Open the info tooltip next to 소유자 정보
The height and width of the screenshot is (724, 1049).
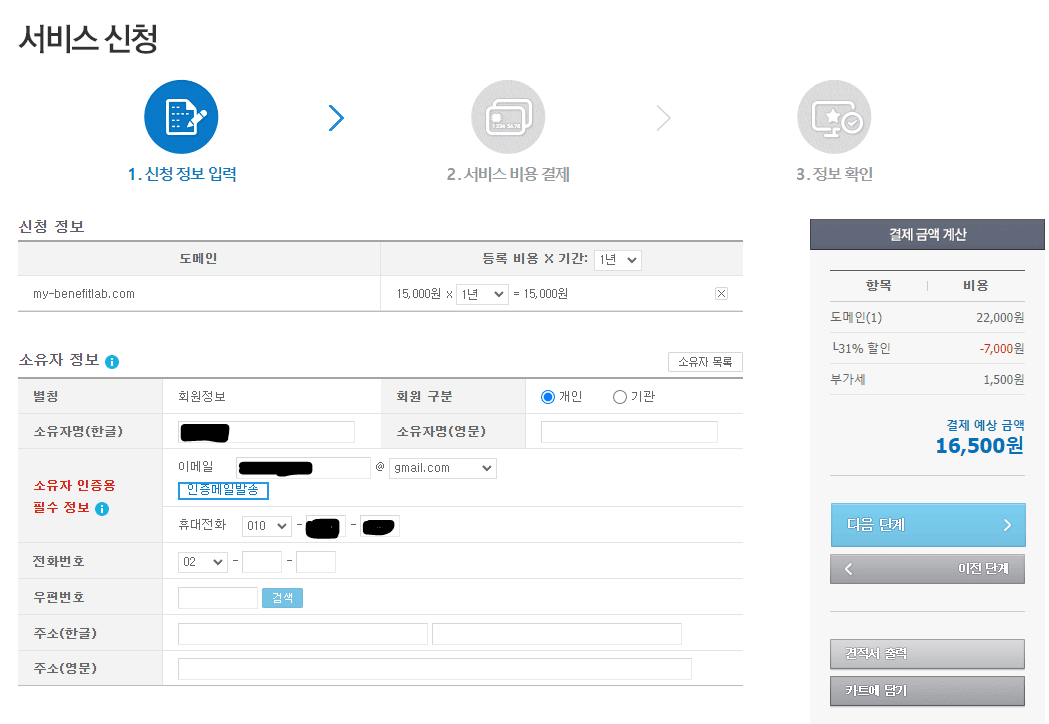[x=110, y=361]
